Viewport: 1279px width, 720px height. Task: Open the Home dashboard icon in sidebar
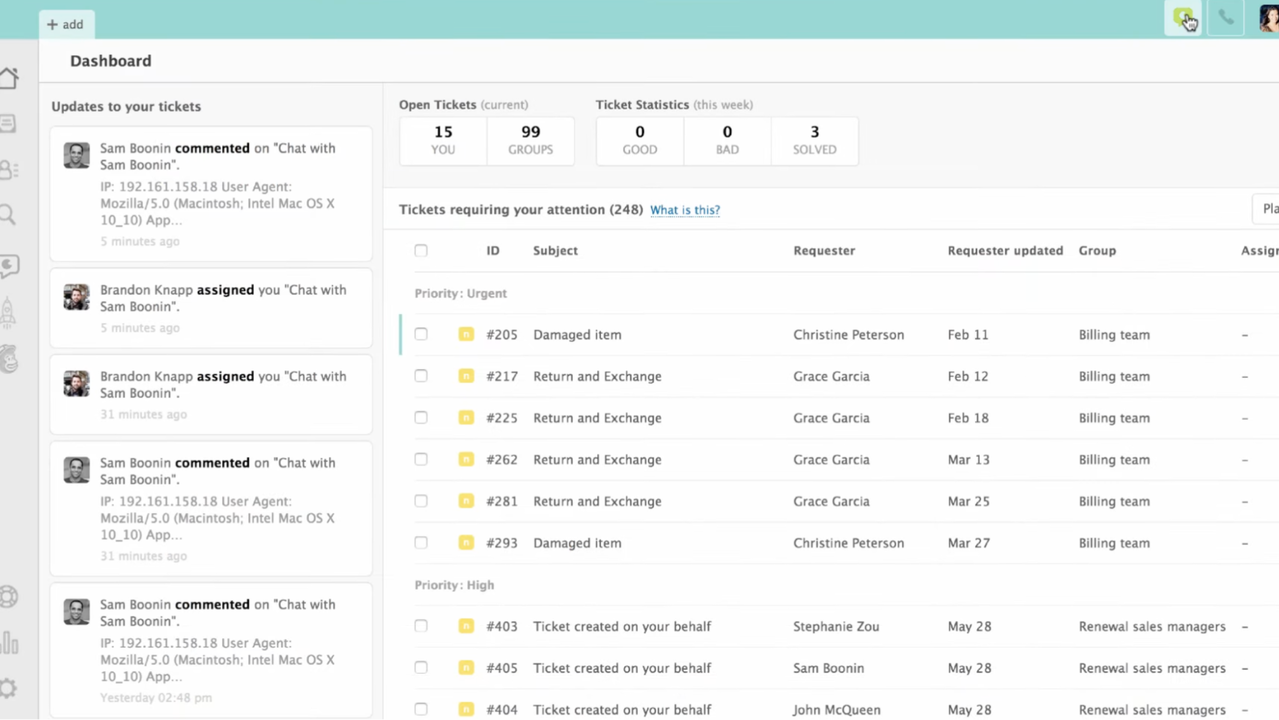9,79
